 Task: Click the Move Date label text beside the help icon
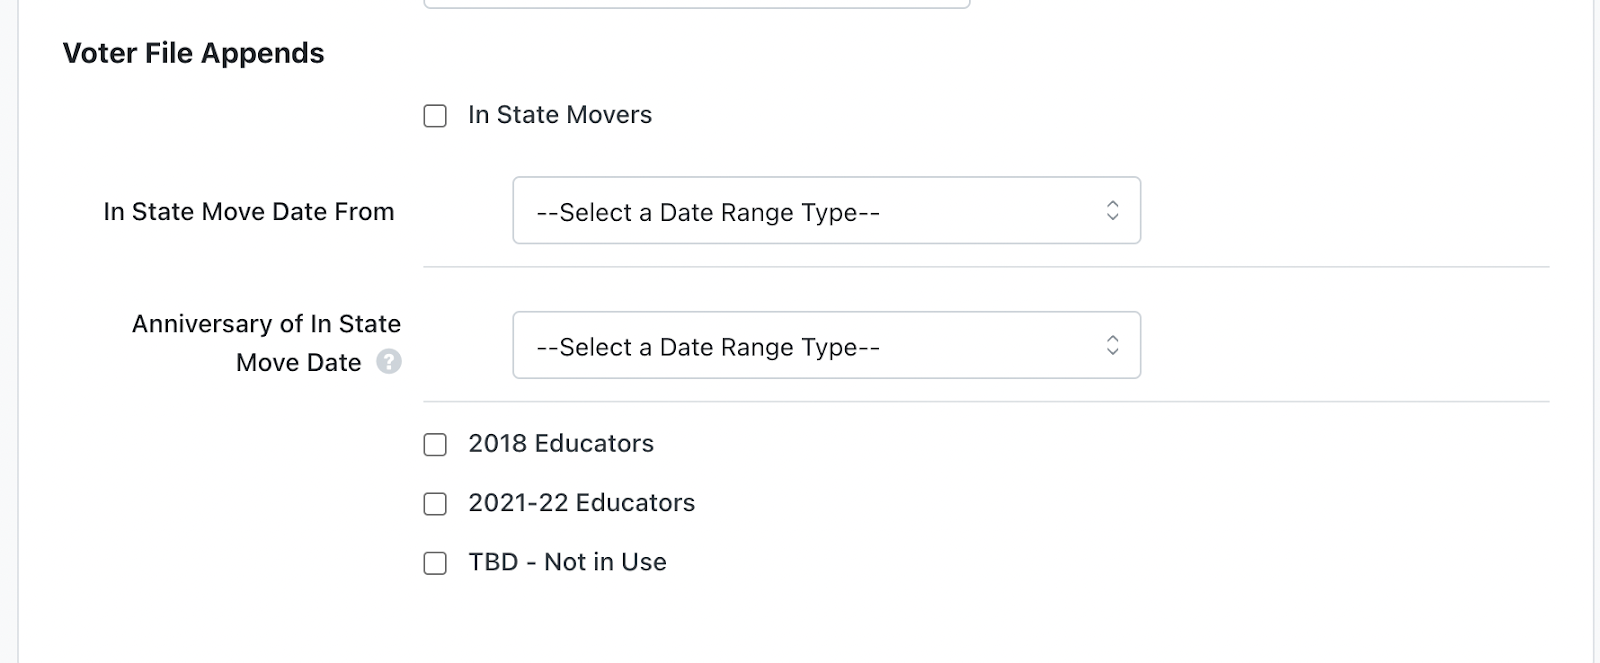(298, 363)
